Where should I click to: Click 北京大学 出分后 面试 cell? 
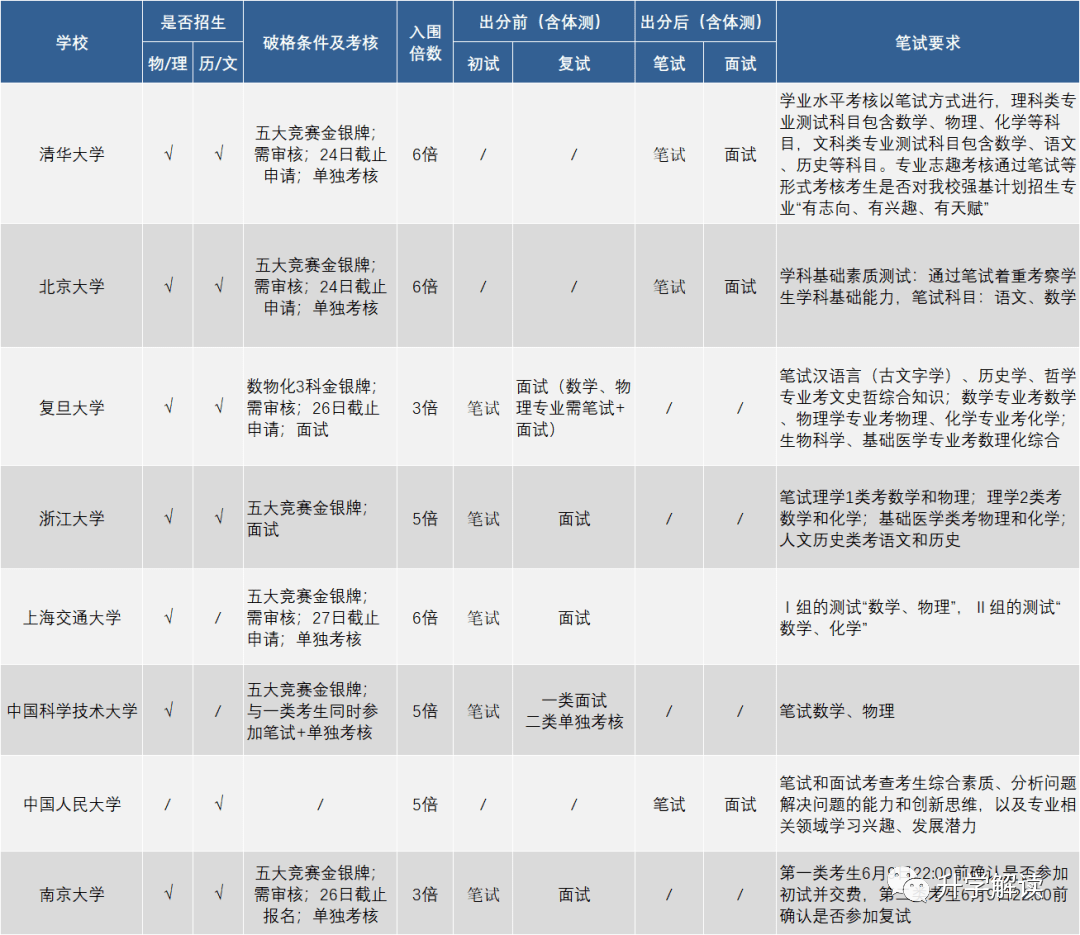point(740,287)
